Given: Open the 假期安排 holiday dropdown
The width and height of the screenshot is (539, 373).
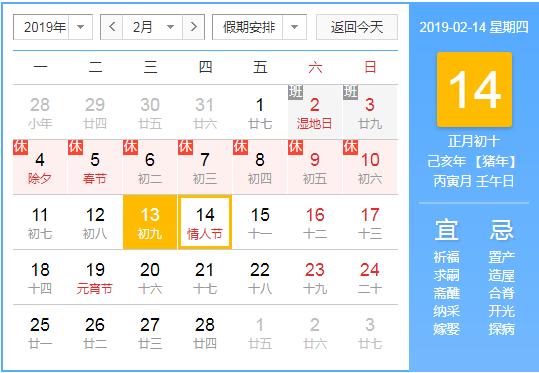Looking at the screenshot, I should pyautogui.click(x=259, y=27).
